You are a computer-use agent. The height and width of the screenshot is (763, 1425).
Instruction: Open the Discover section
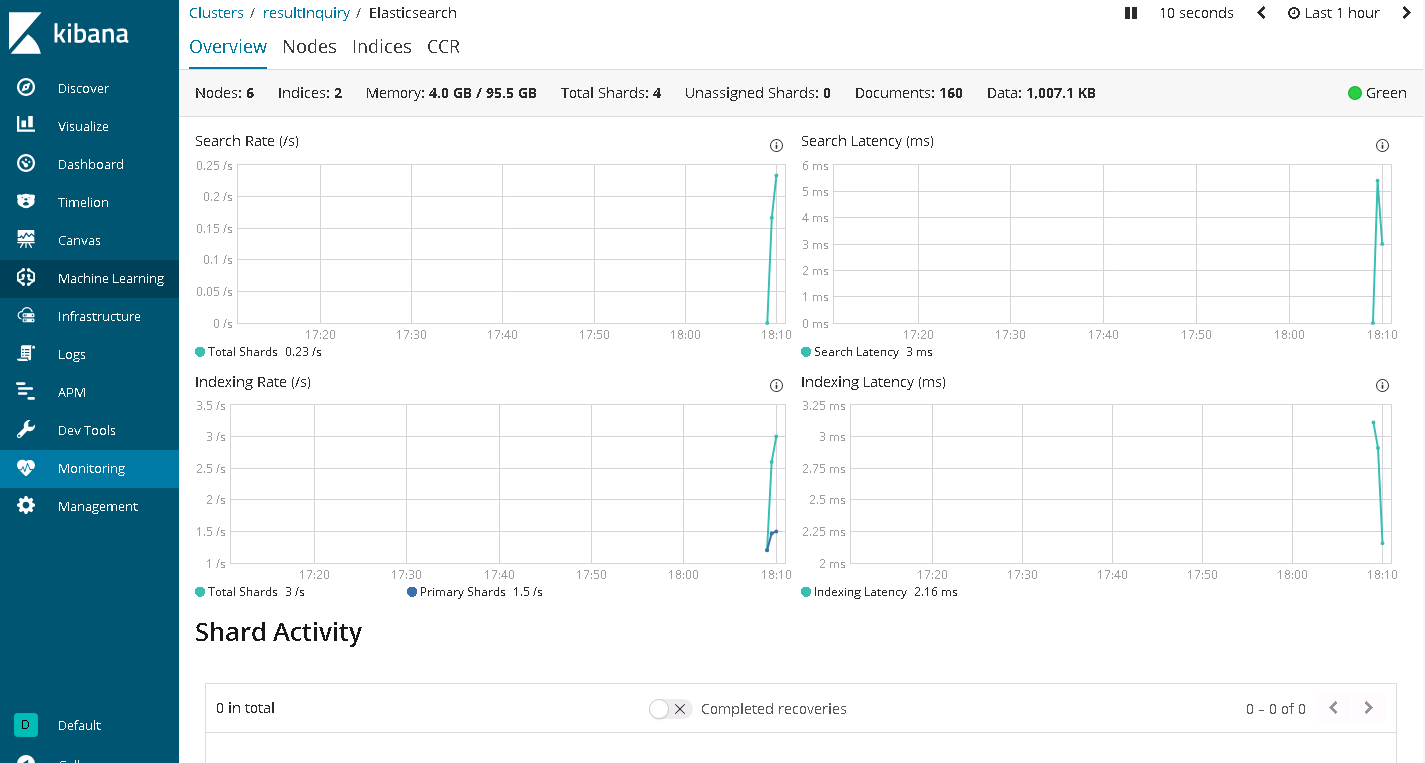tap(82, 88)
